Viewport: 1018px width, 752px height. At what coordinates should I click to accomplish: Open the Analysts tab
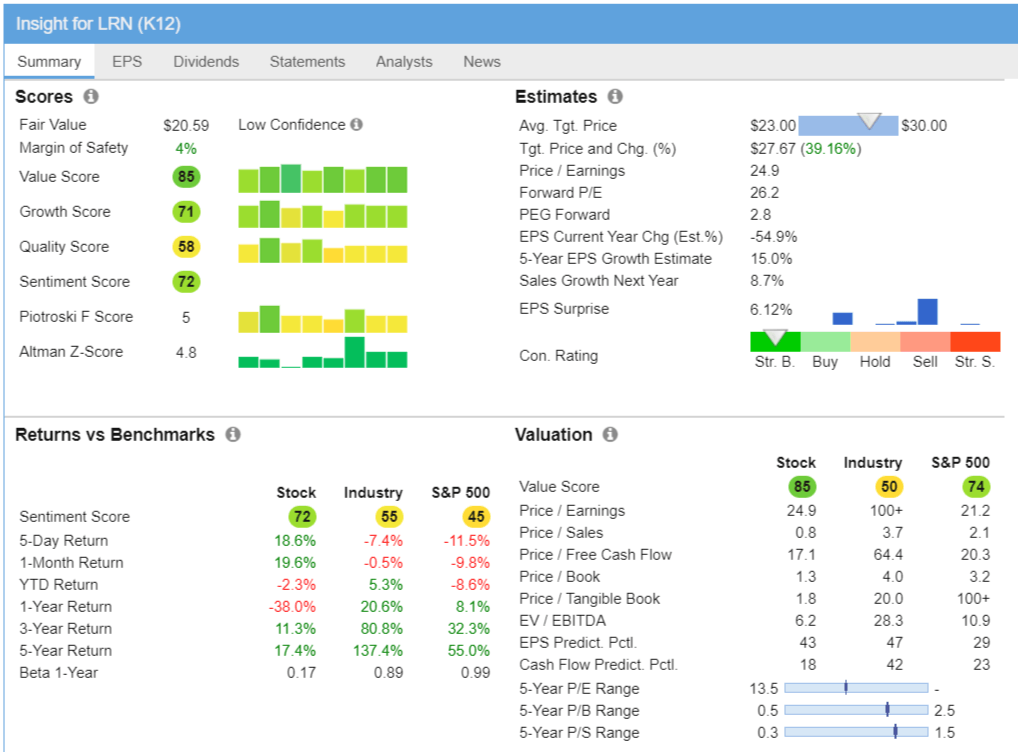coord(404,62)
